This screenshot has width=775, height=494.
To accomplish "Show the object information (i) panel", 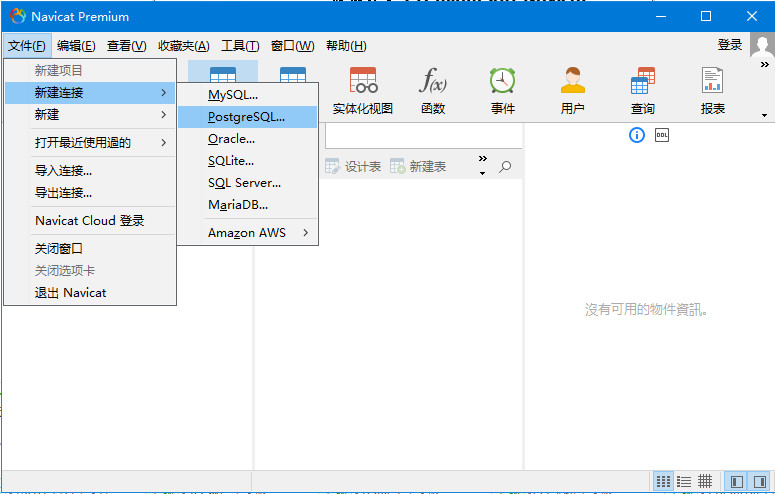I will [x=637, y=135].
